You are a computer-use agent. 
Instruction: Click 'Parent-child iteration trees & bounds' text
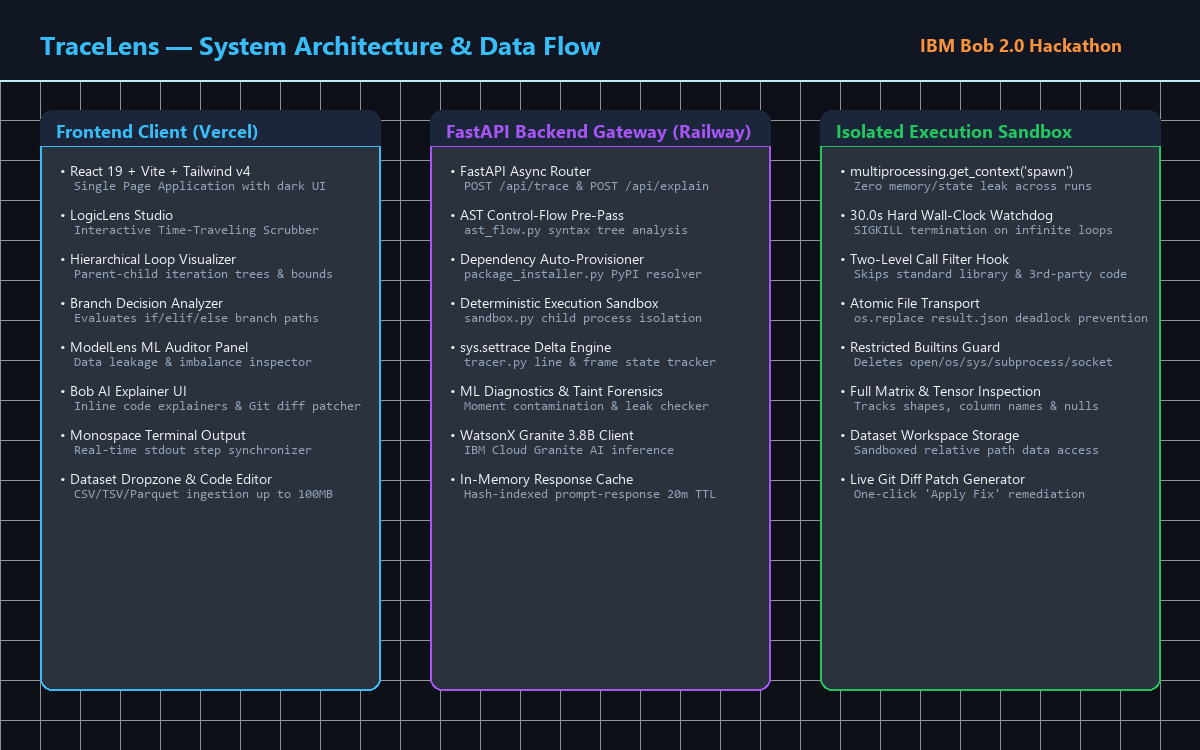203,274
